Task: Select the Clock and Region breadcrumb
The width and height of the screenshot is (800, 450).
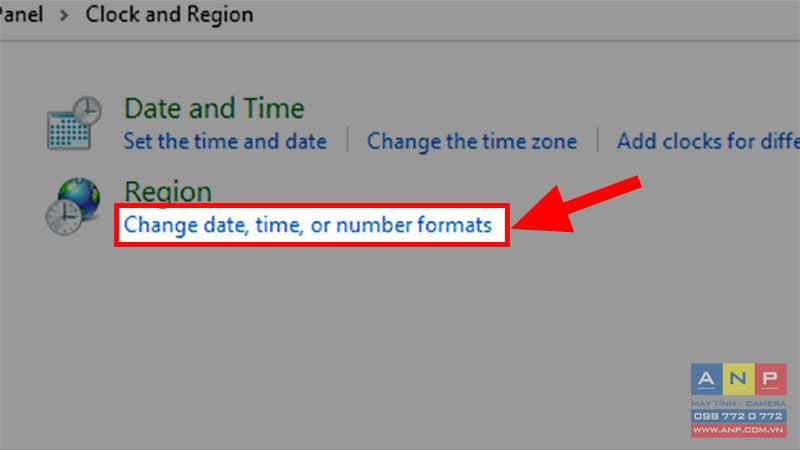Action: pyautogui.click(x=169, y=14)
